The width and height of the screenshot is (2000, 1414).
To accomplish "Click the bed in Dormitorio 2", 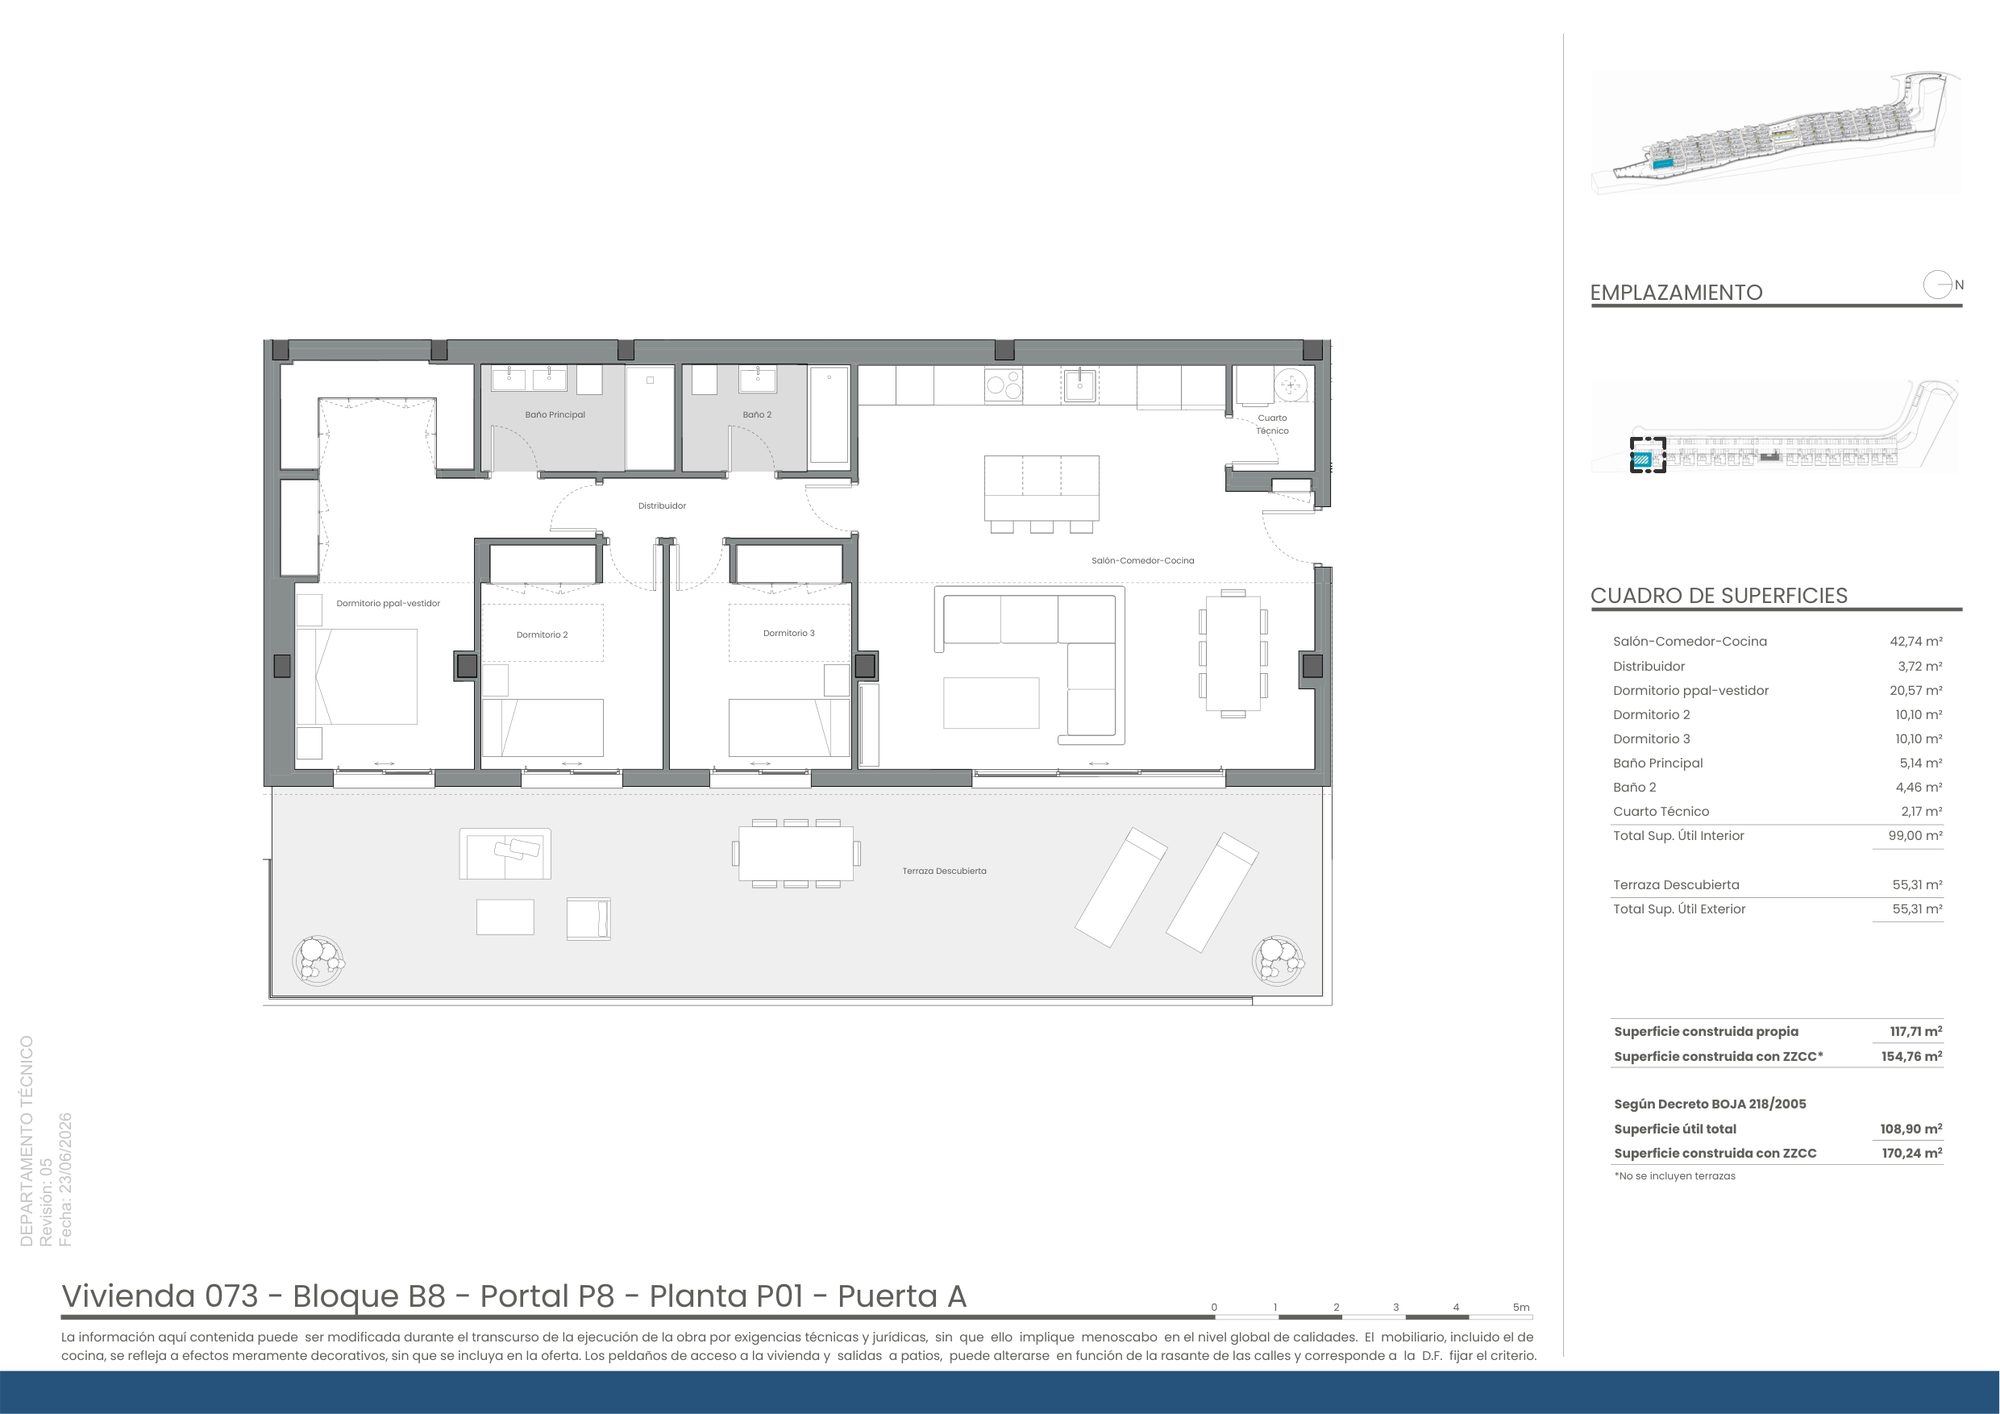I will (543, 727).
